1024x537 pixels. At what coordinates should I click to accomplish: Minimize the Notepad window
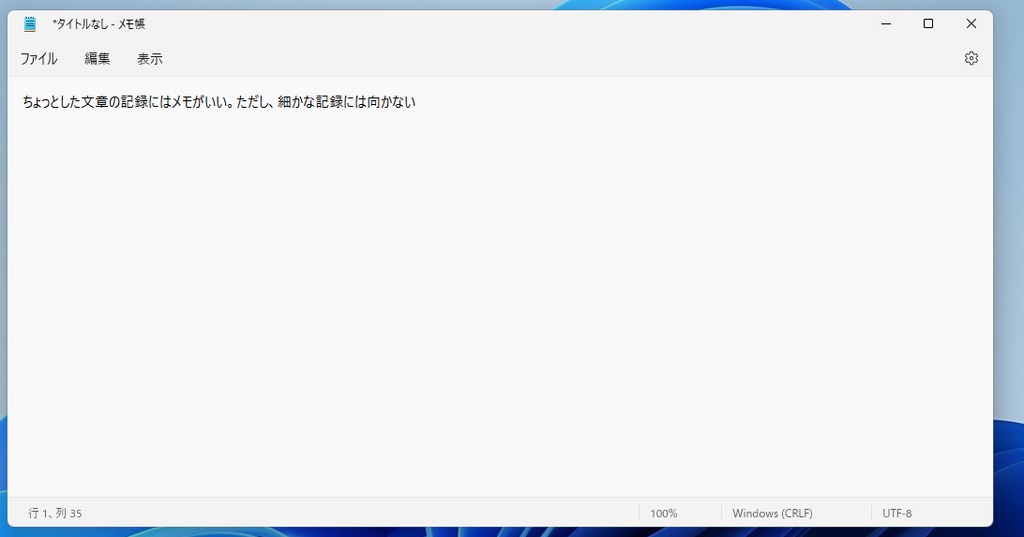click(x=886, y=24)
